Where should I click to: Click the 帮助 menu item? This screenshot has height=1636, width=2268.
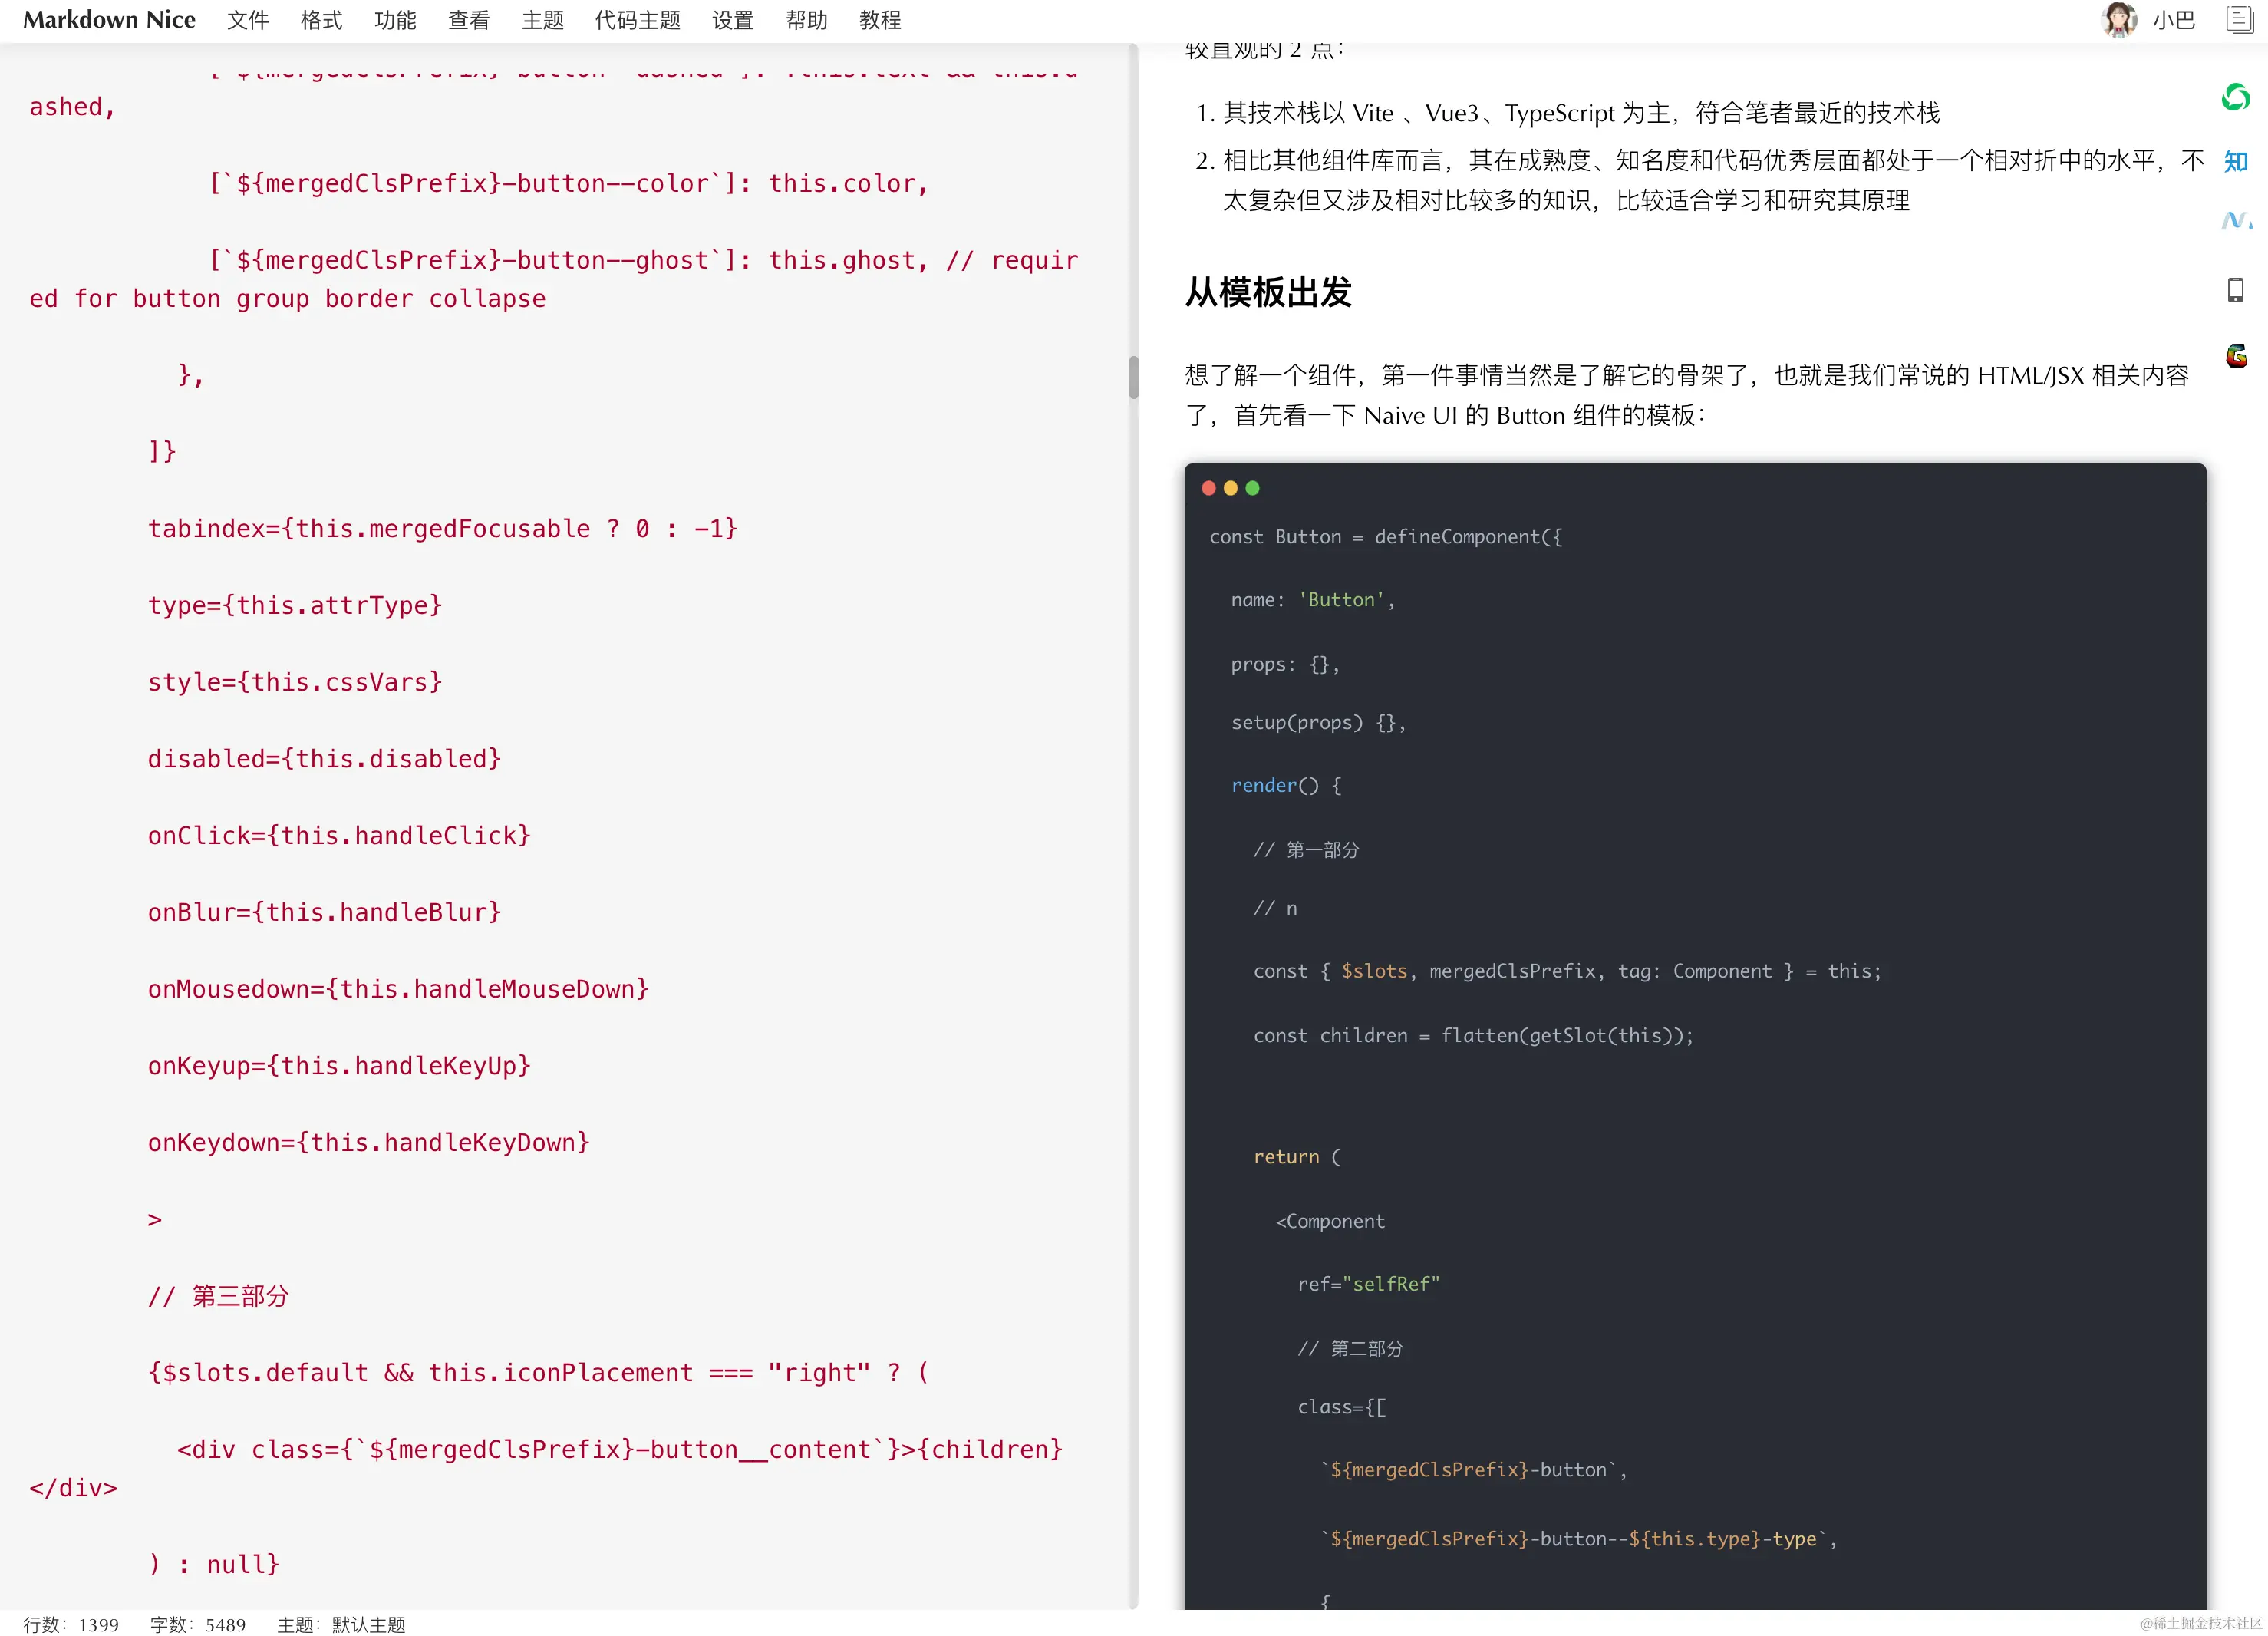(806, 20)
